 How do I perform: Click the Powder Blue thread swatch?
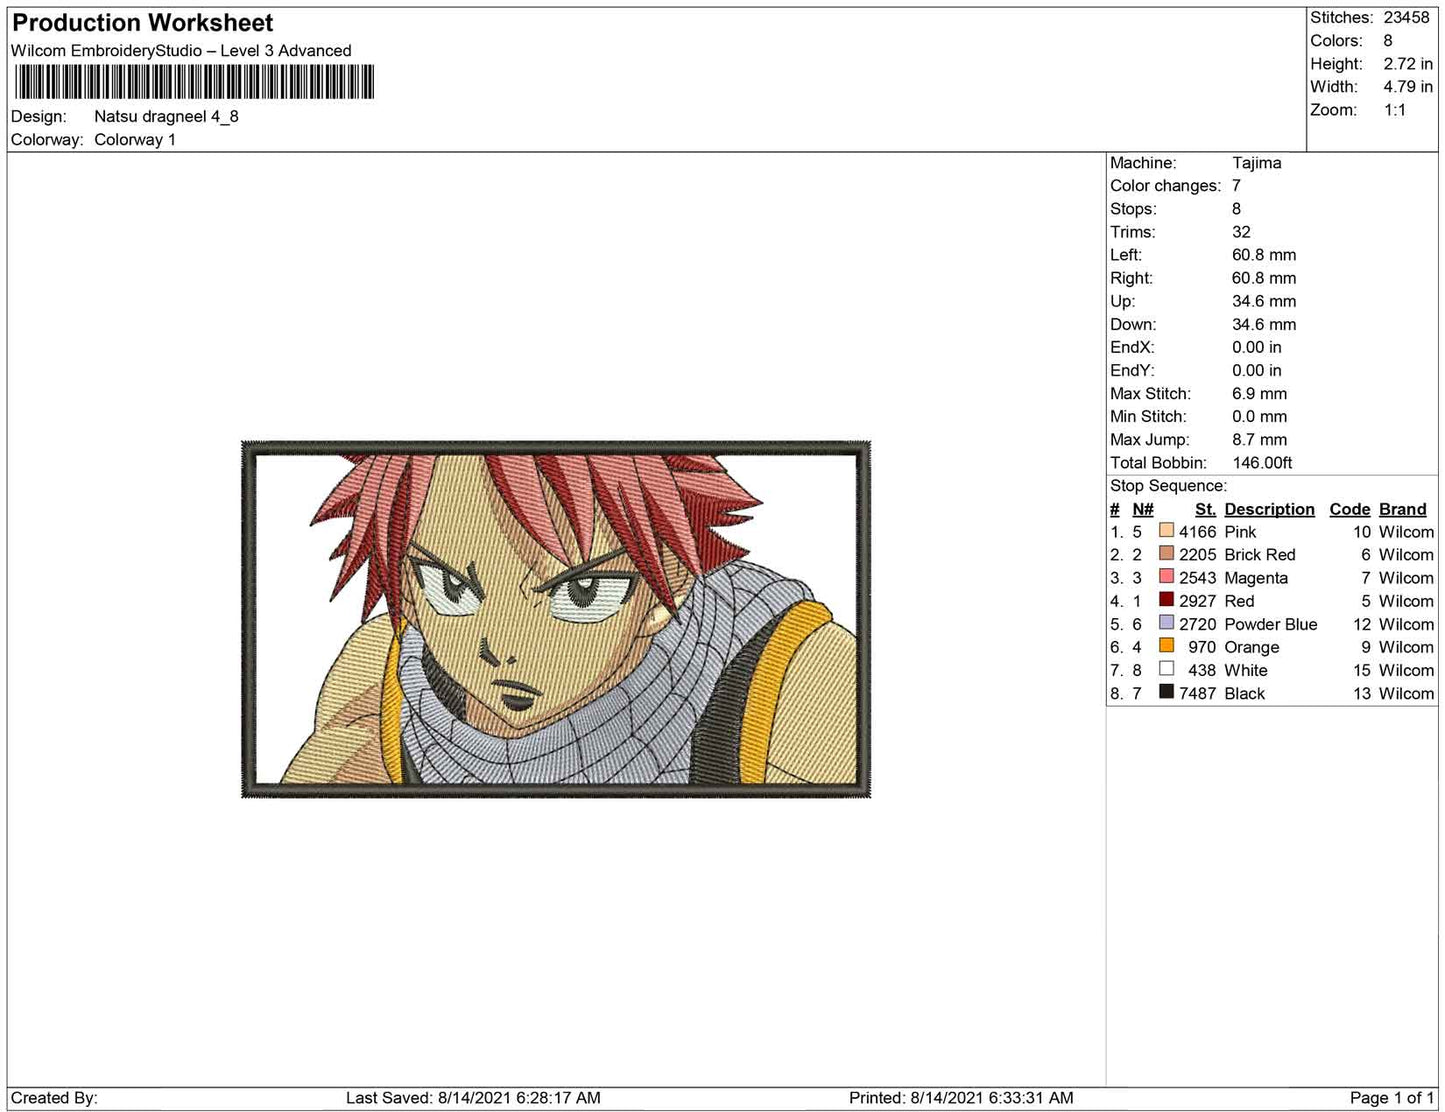(1166, 623)
